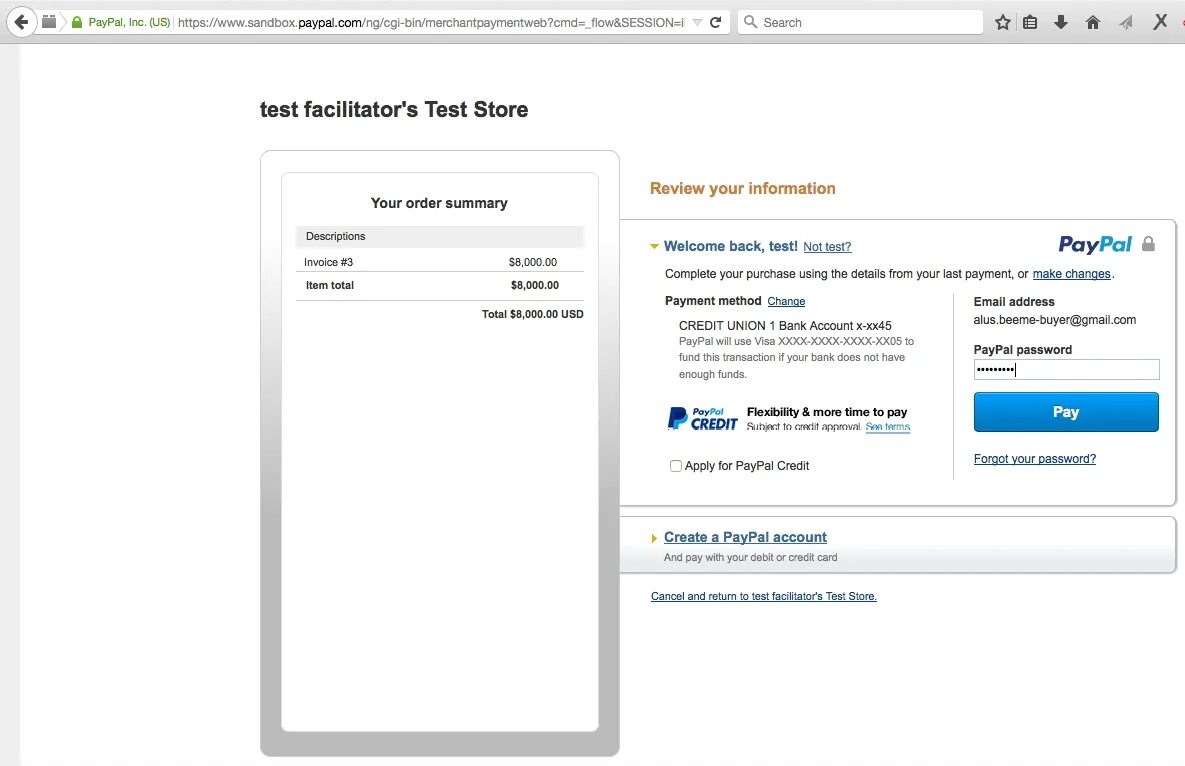The image size is (1185, 766).
Task: Click 'And pay with your debit or credit card'
Action: (750, 558)
